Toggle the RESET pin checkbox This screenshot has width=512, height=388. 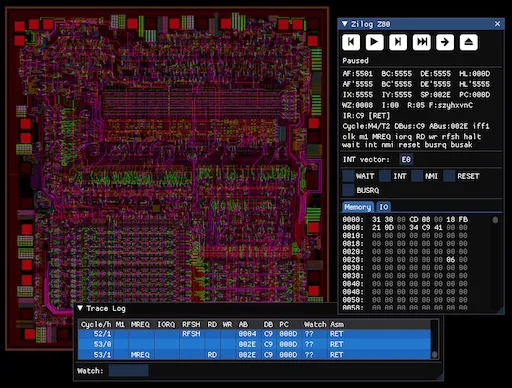click(x=449, y=176)
